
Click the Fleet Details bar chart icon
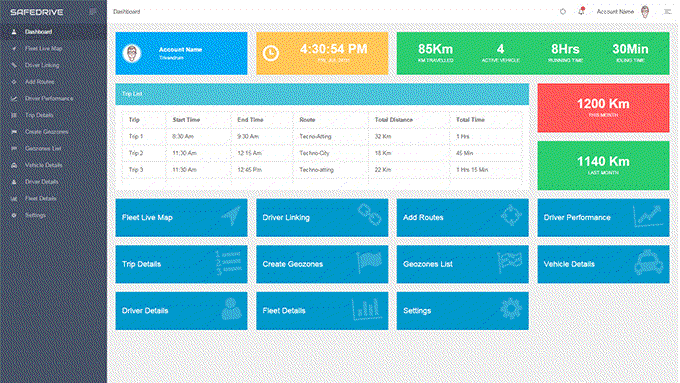(366, 309)
